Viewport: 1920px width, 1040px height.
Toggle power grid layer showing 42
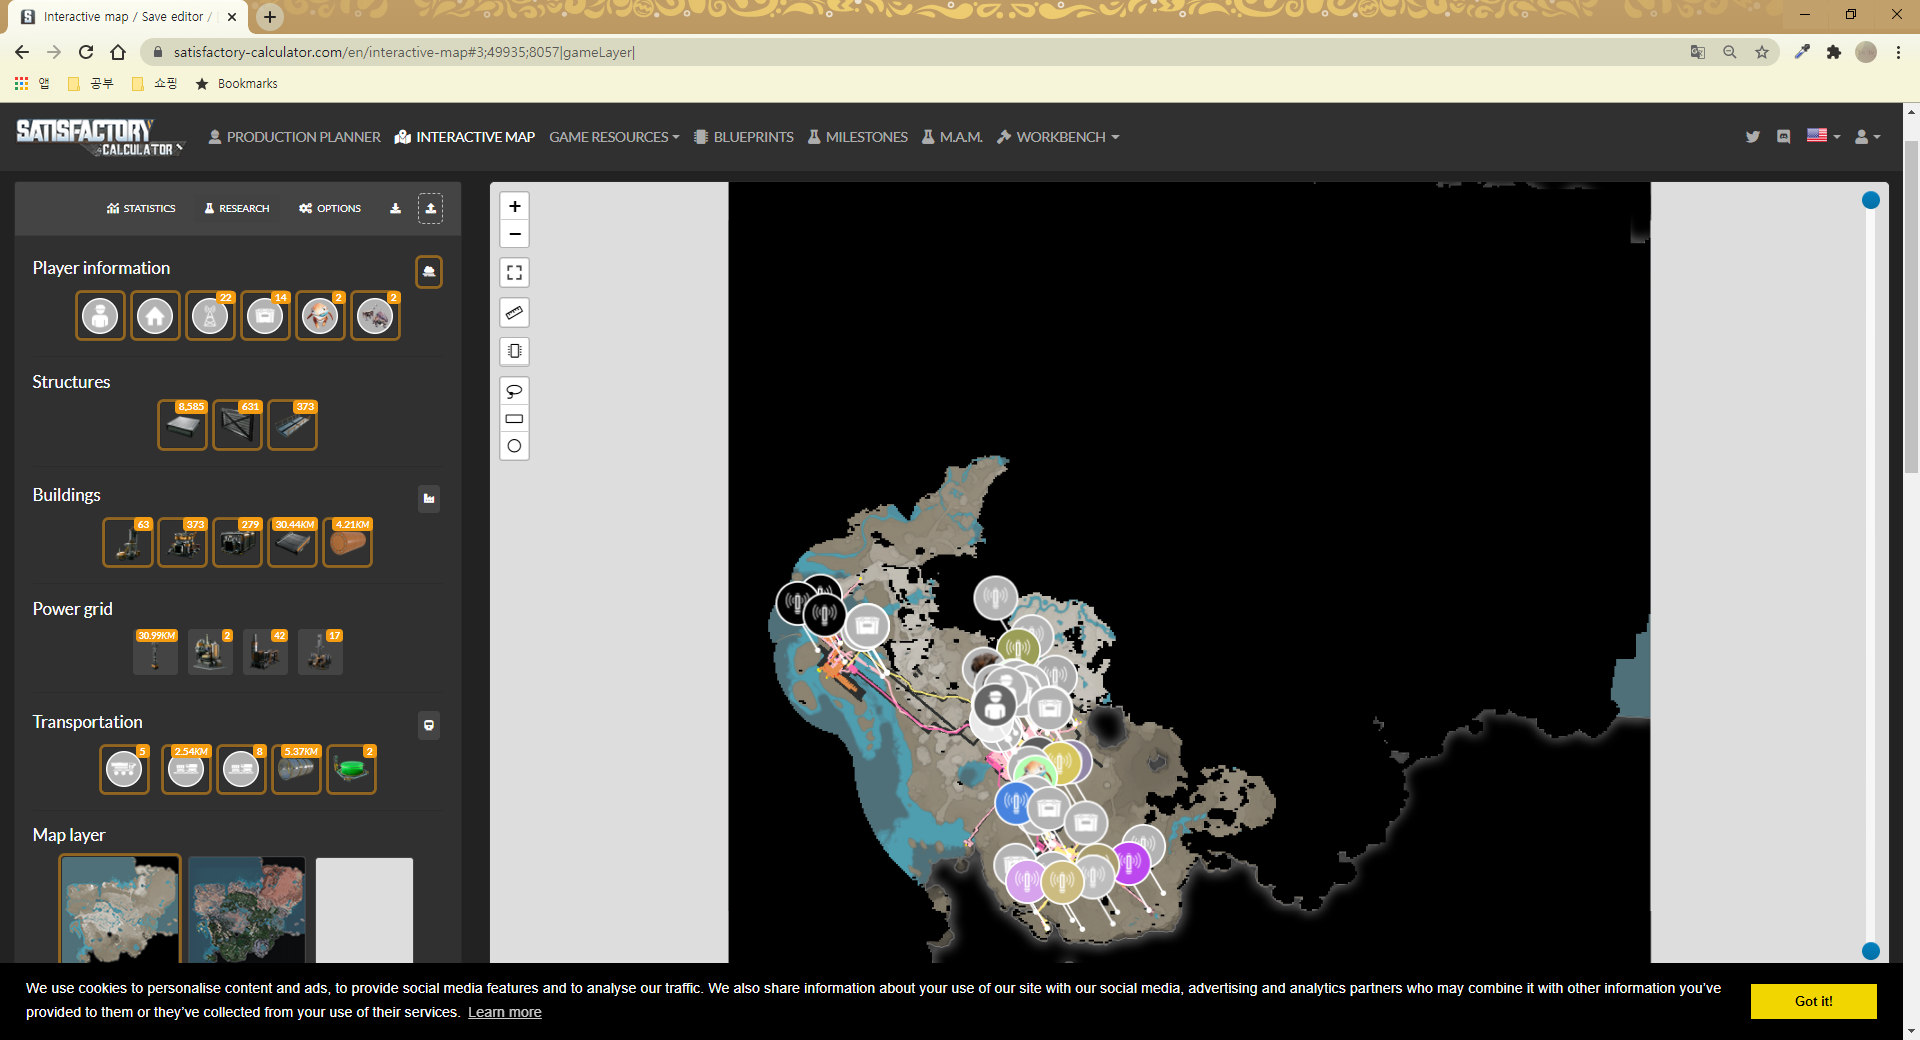pos(265,652)
